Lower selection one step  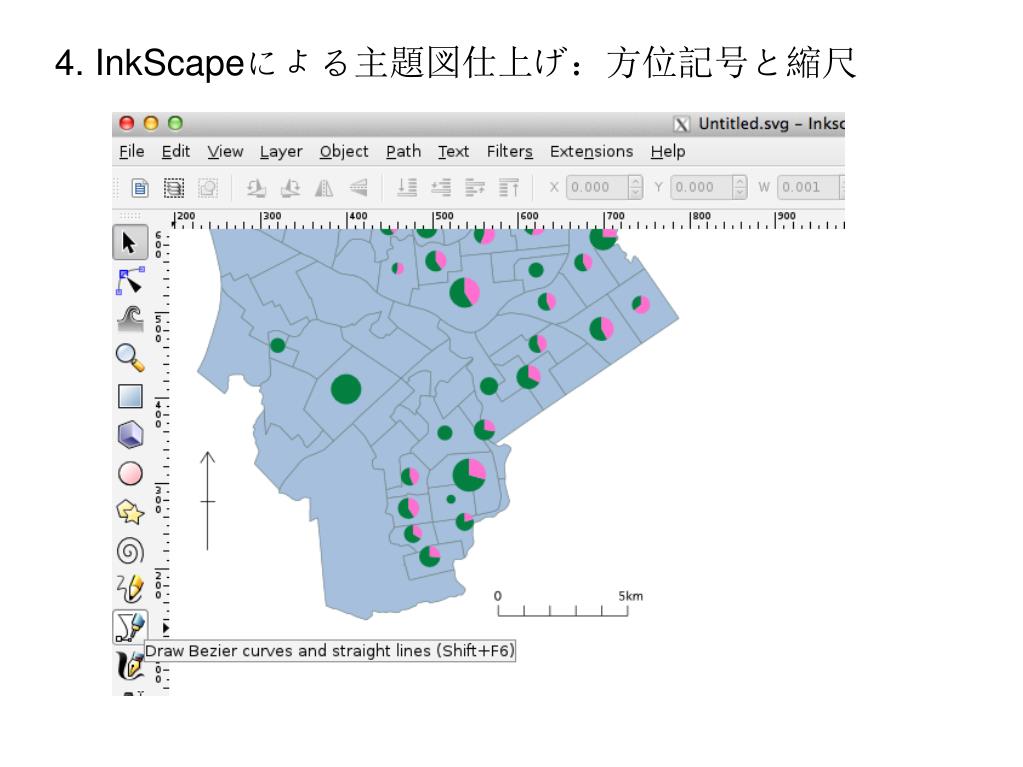pyautogui.click(x=441, y=188)
